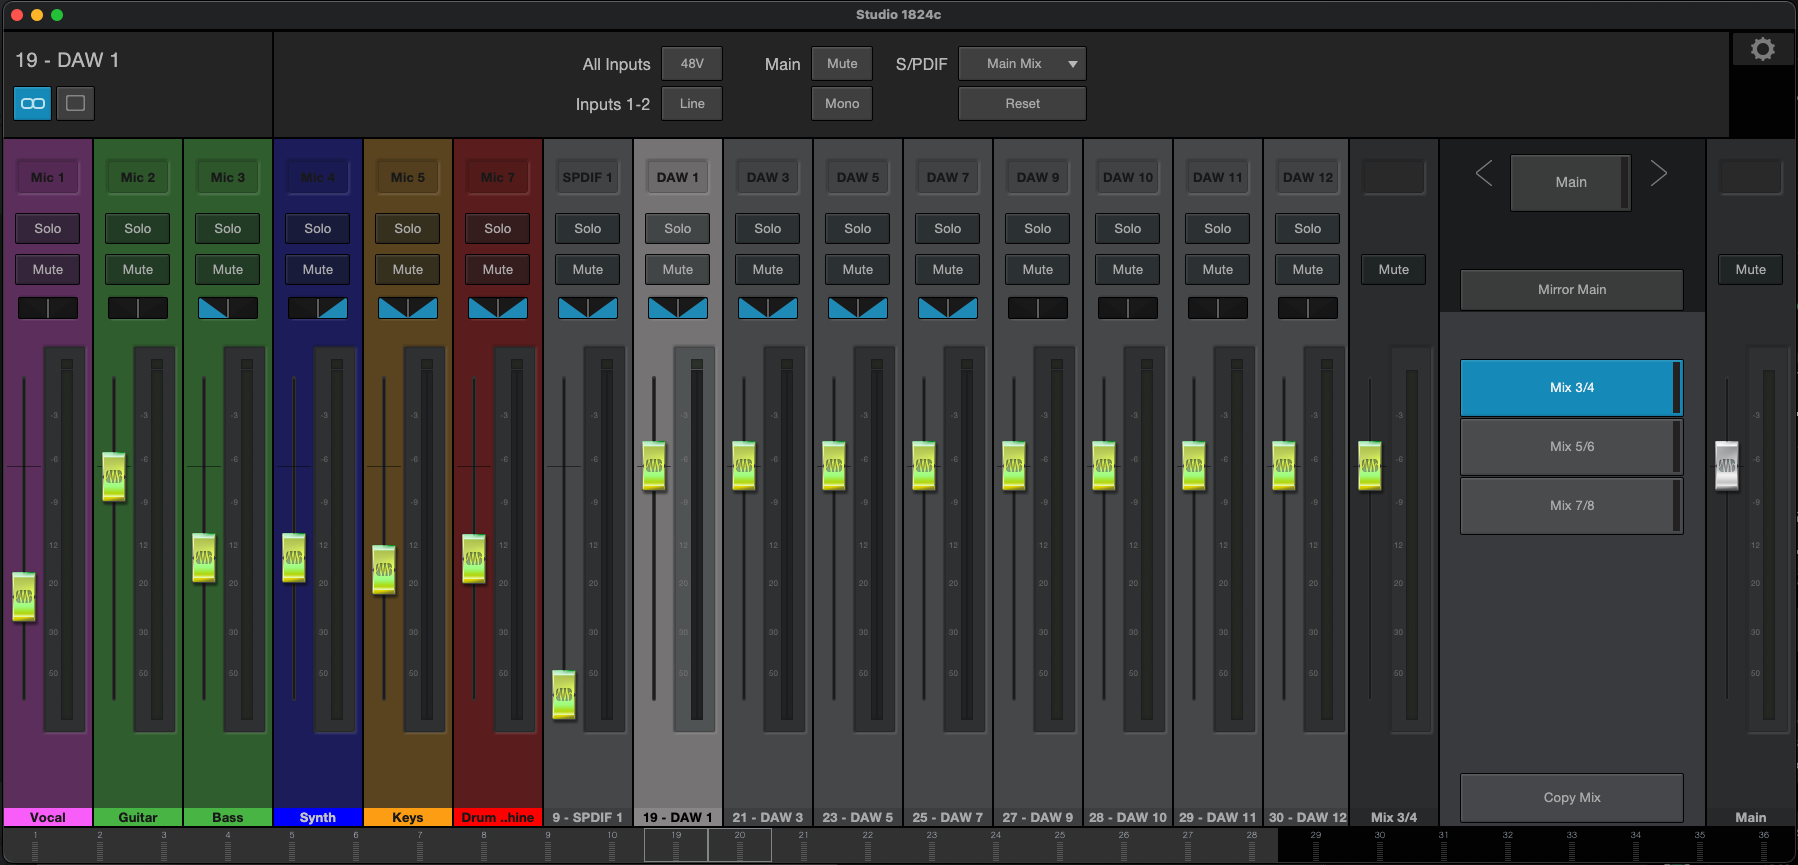The width and height of the screenshot is (1798, 865).
Task: Mute the Main fader channel
Action: (1751, 269)
